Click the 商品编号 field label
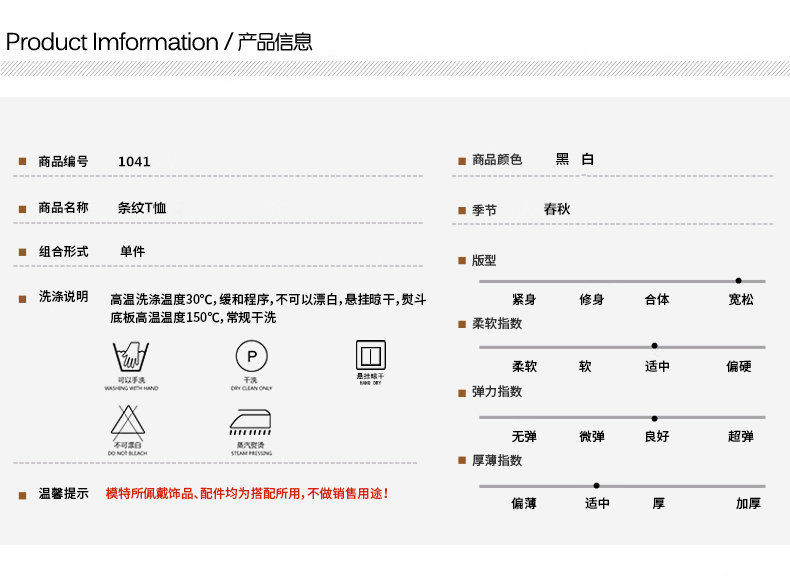Viewport: 790px width, 584px height. click(63, 161)
